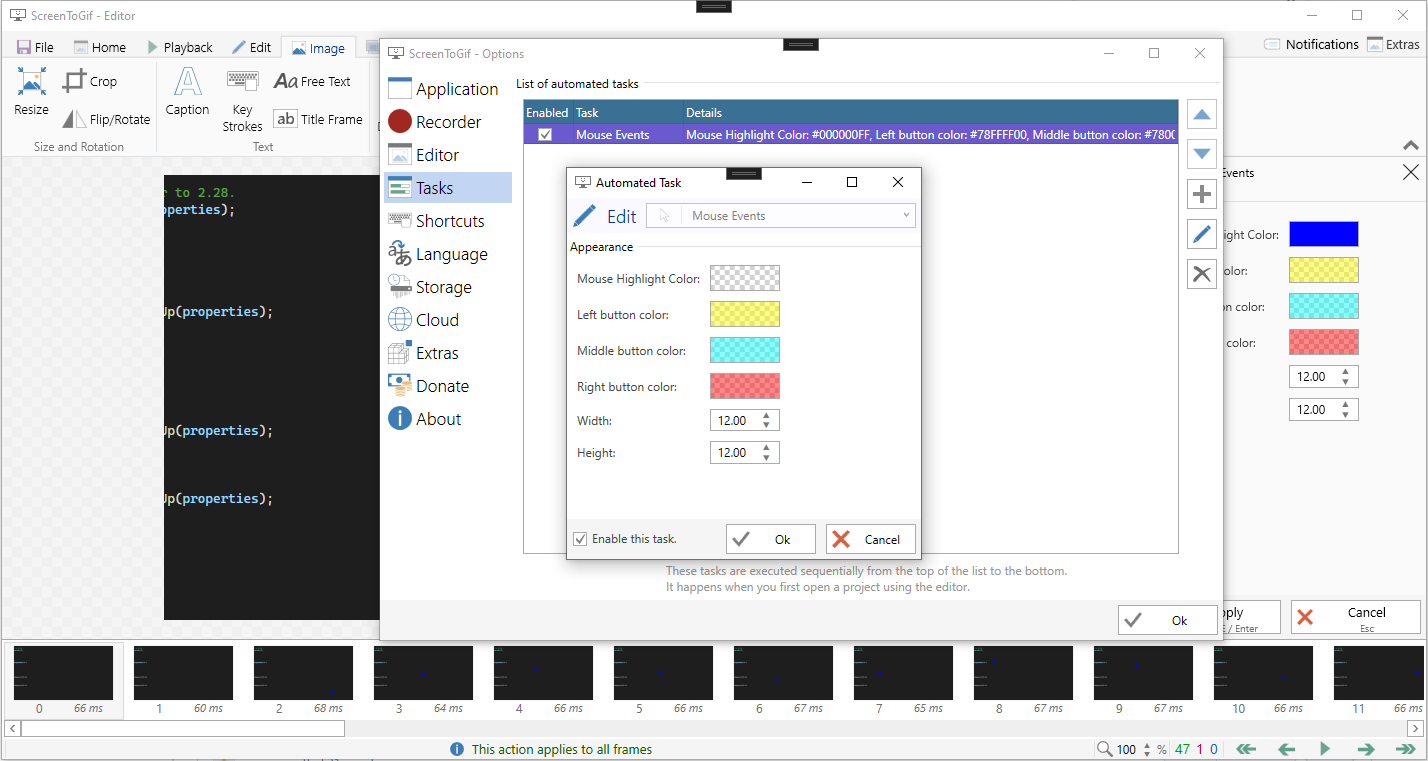Toggle Enabled checkbox for Mouse Events task

coord(545,135)
